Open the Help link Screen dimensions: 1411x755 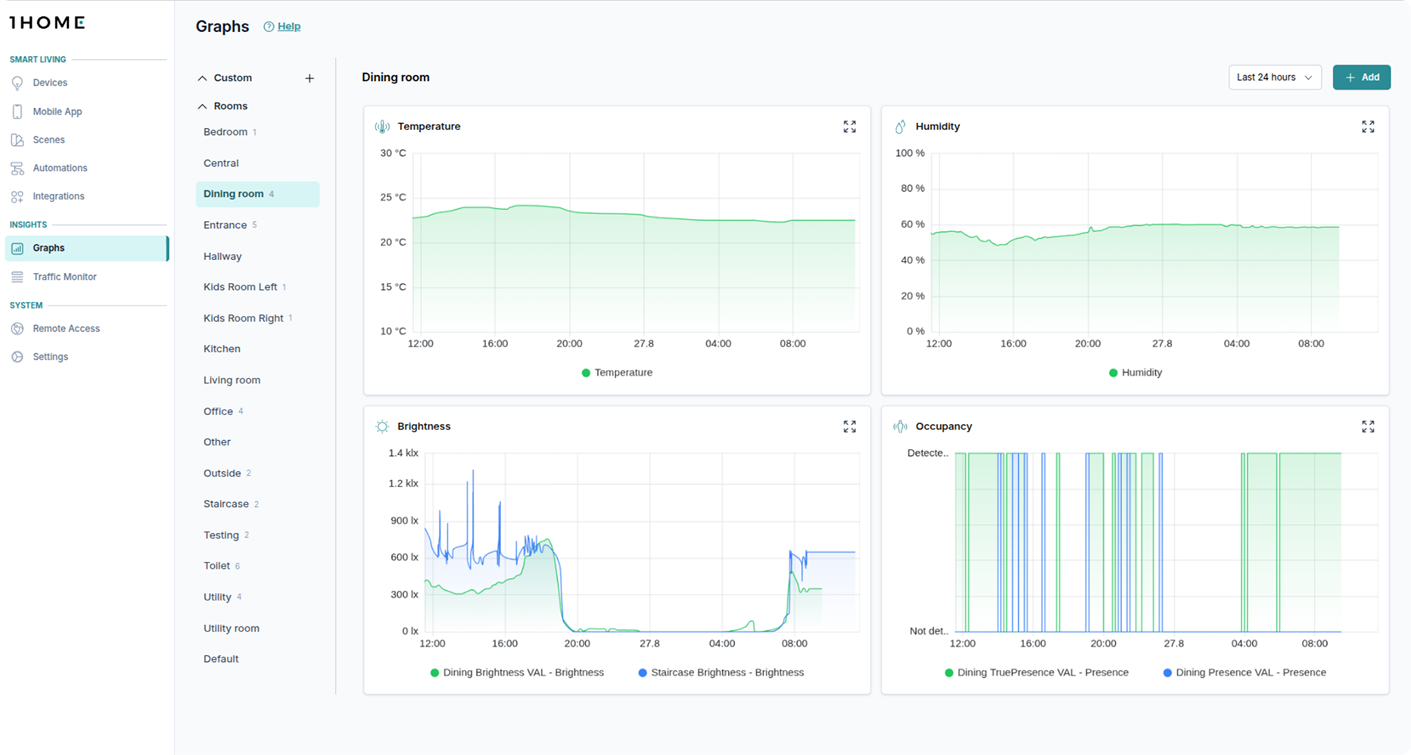click(282, 26)
